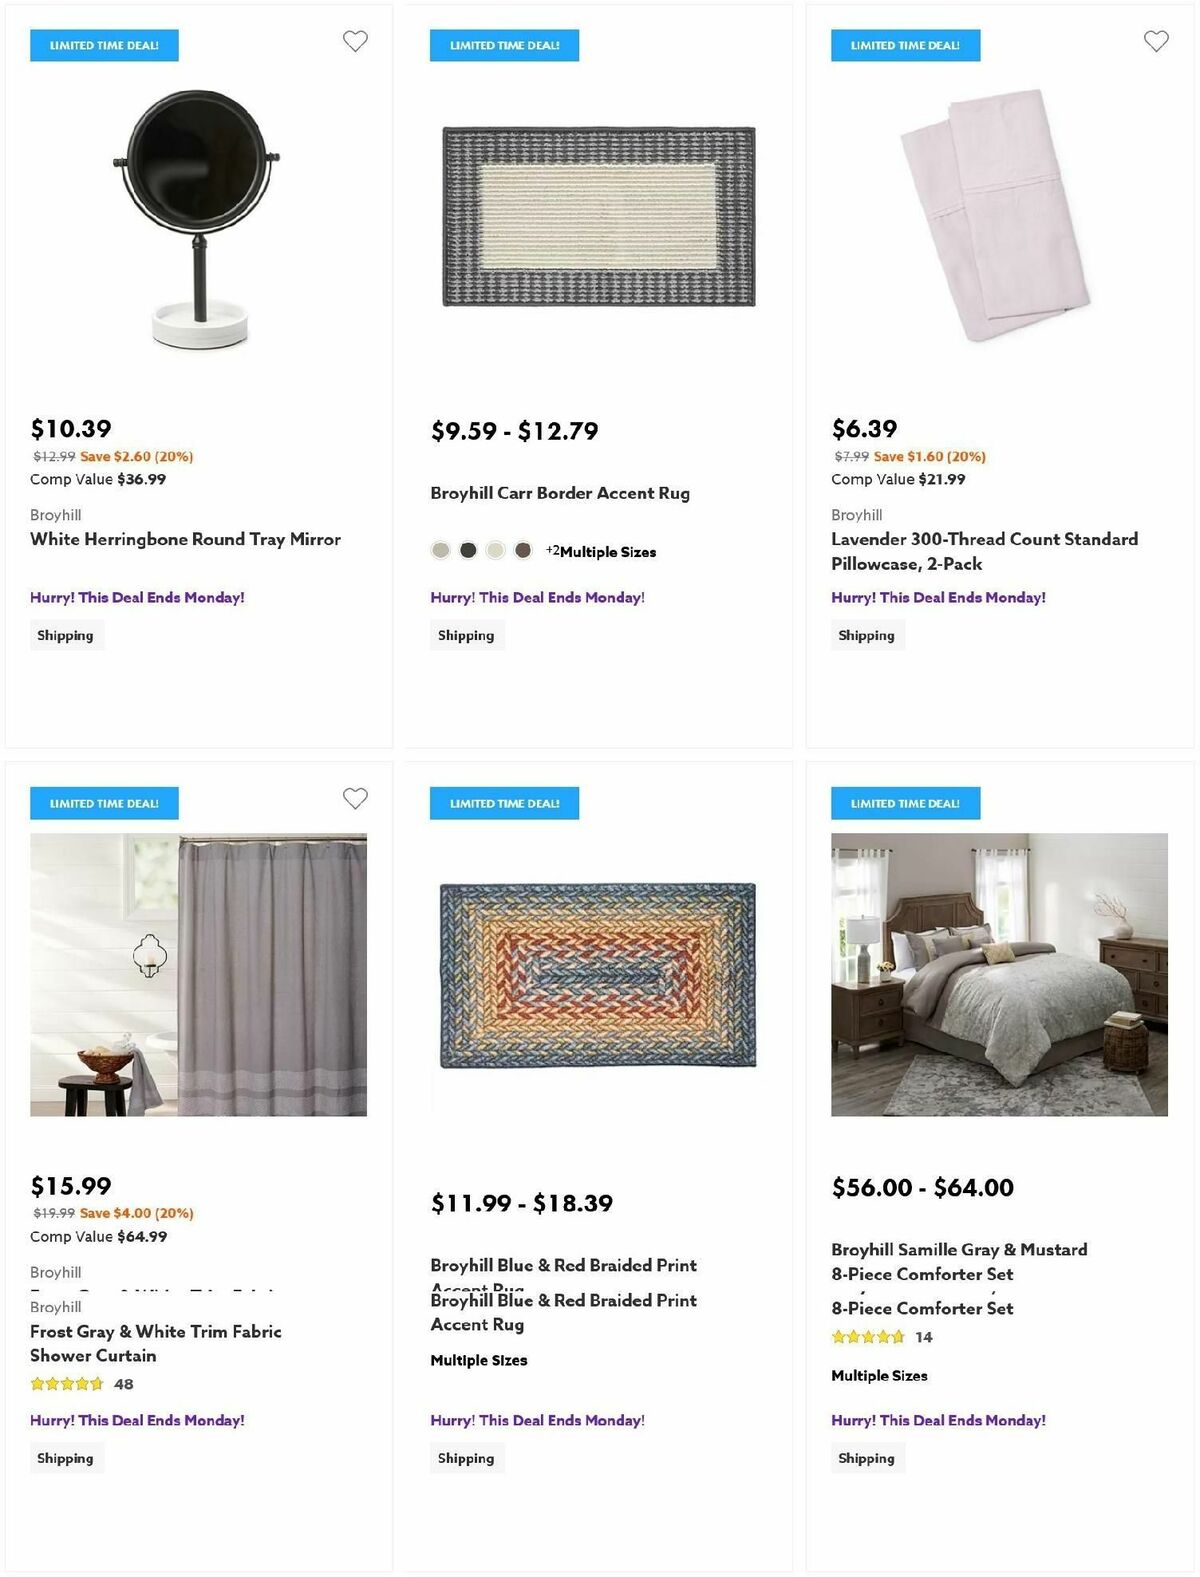Open Broyhill Carr Border Accent Rug product page
The height and width of the screenshot is (1577, 1200).
point(560,493)
